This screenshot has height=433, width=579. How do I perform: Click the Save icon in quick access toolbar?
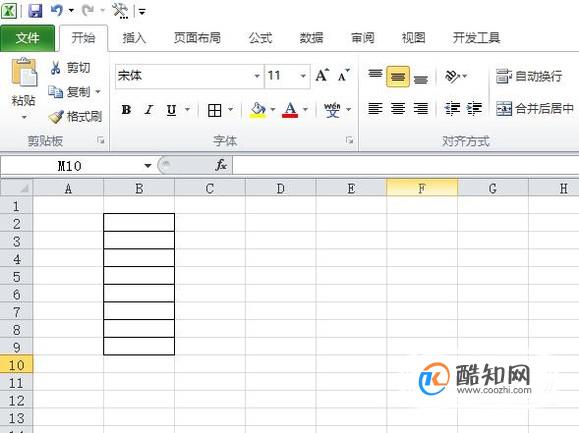pyautogui.click(x=35, y=11)
